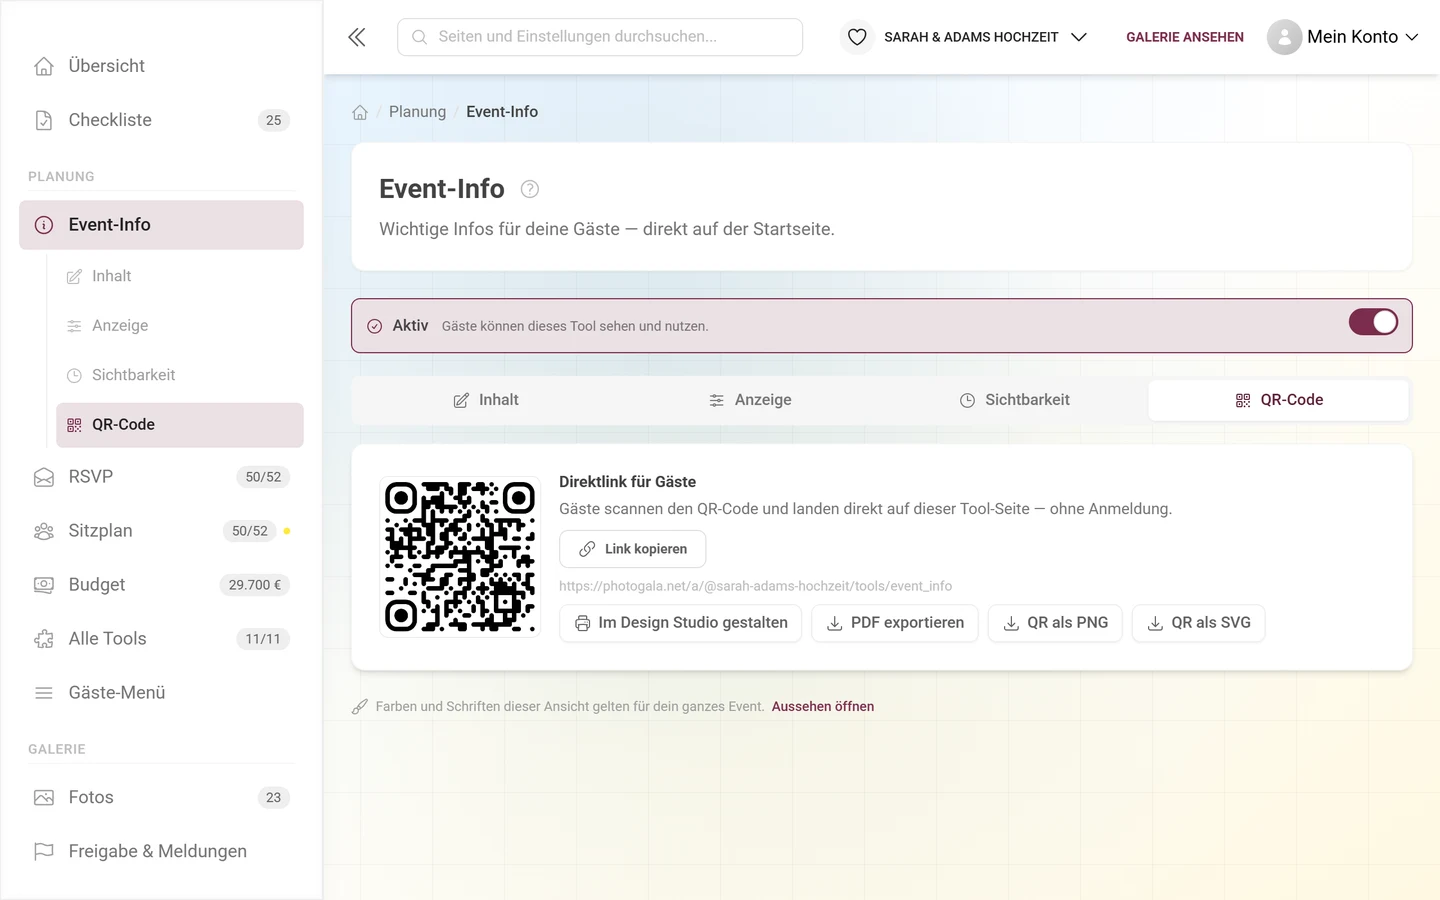Click the Gäste-Menü hamburger icon
Screen dimensions: 1440x900
point(44,693)
